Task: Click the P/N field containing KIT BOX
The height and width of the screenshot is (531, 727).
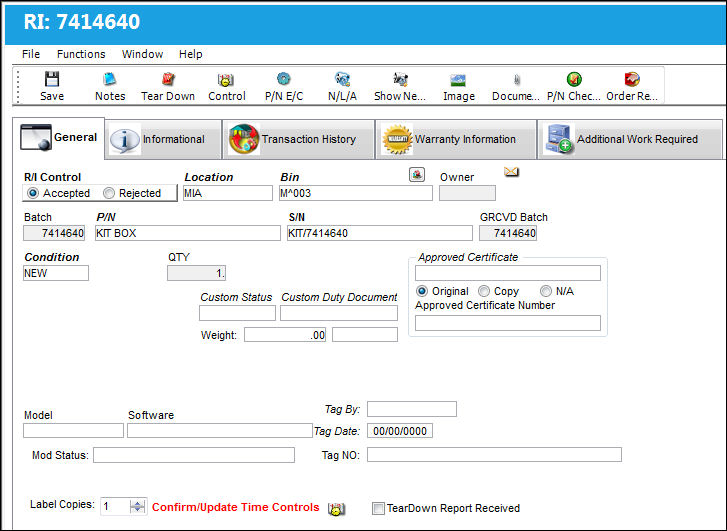Action: coord(188,233)
